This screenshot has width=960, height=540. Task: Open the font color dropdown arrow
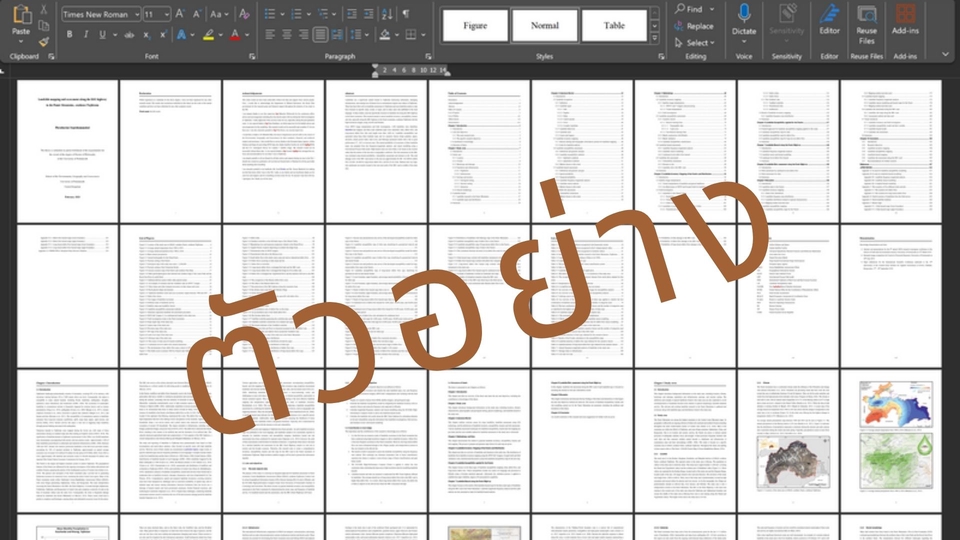pos(247,35)
